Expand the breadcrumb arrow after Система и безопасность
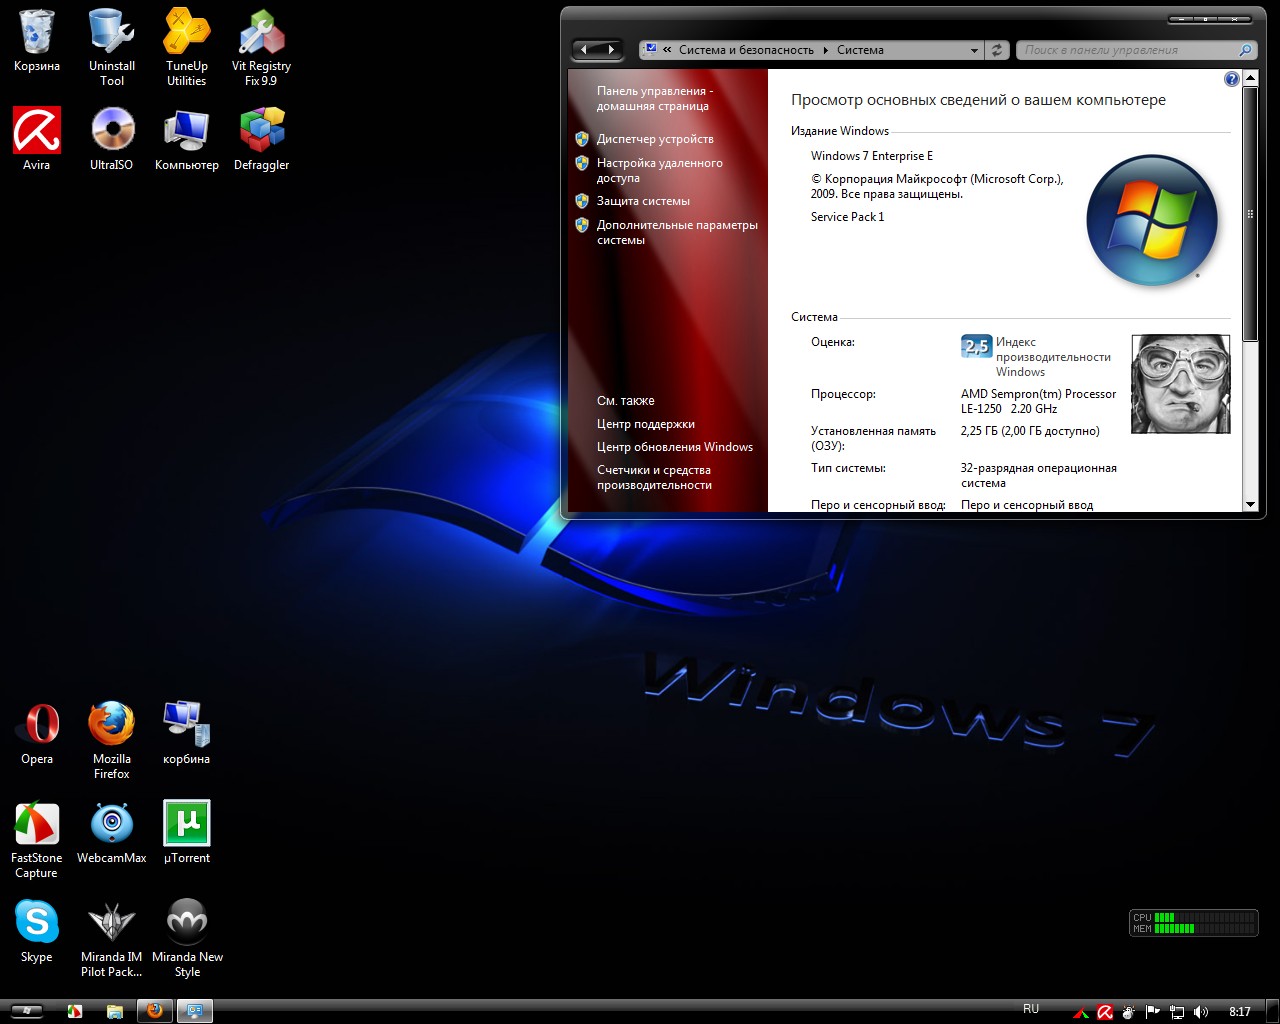 click(826, 50)
